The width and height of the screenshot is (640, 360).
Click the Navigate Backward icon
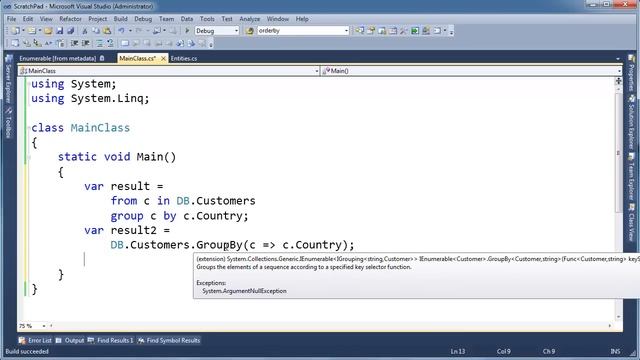pyautogui.click(x=157, y=31)
